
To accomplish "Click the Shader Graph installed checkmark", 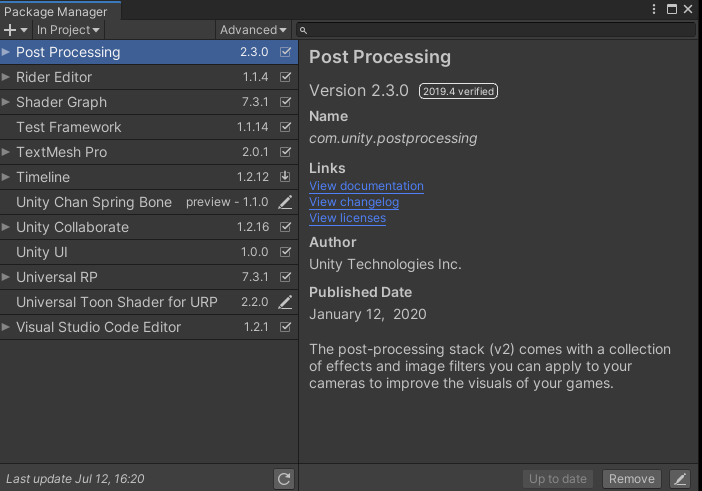I will 285,102.
